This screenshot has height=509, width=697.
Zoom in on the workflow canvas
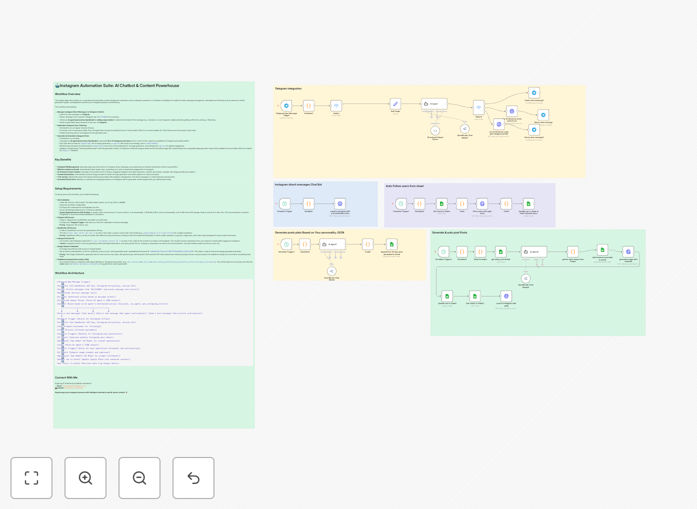pyautogui.click(x=85, y=478)
